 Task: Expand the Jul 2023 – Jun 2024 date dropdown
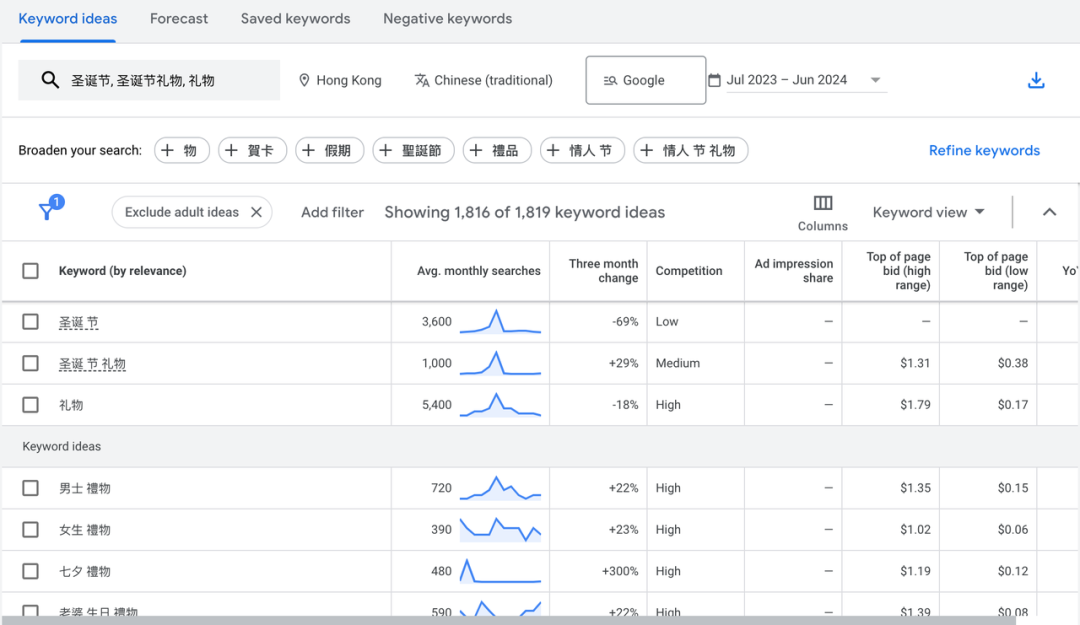tap(875, 80)
